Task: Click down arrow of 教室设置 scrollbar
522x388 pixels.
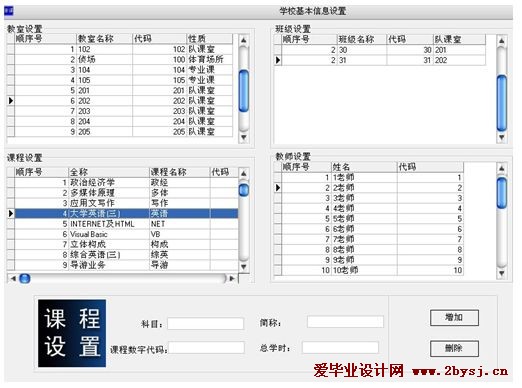Action: (244, 137)
